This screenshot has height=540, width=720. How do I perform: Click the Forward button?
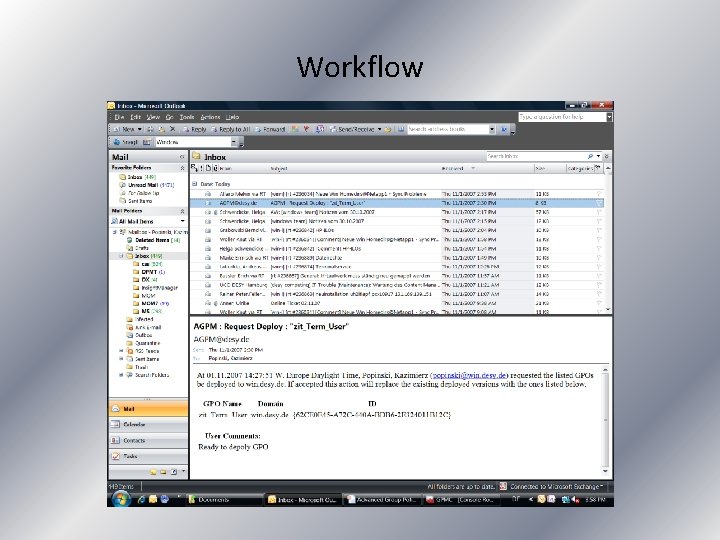270,129
